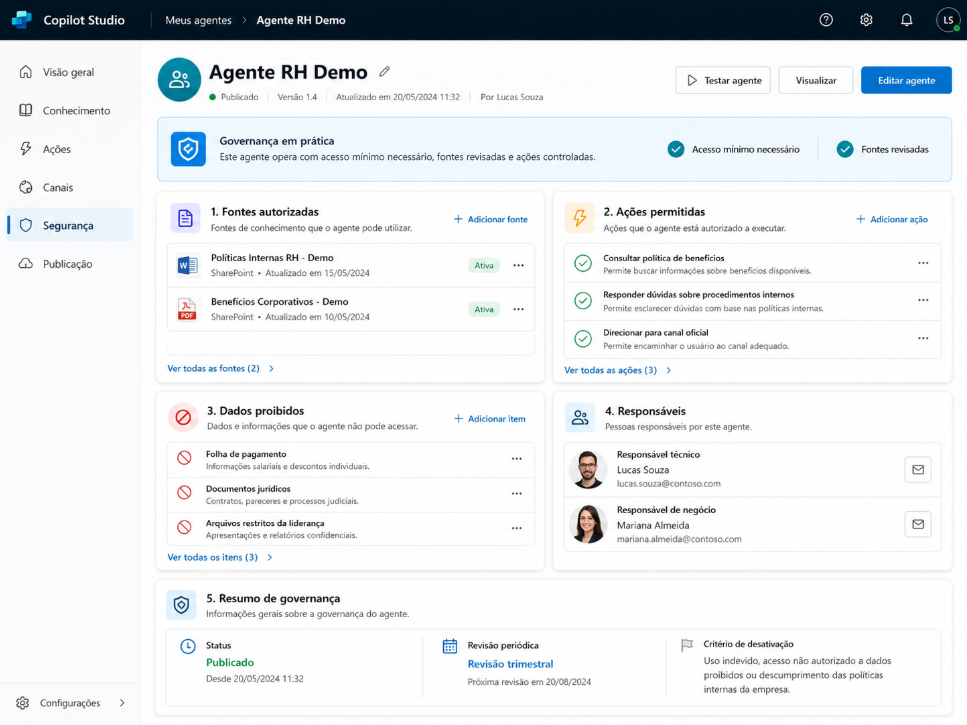Click the Revisão periódica calendar icon

(450, 646)
